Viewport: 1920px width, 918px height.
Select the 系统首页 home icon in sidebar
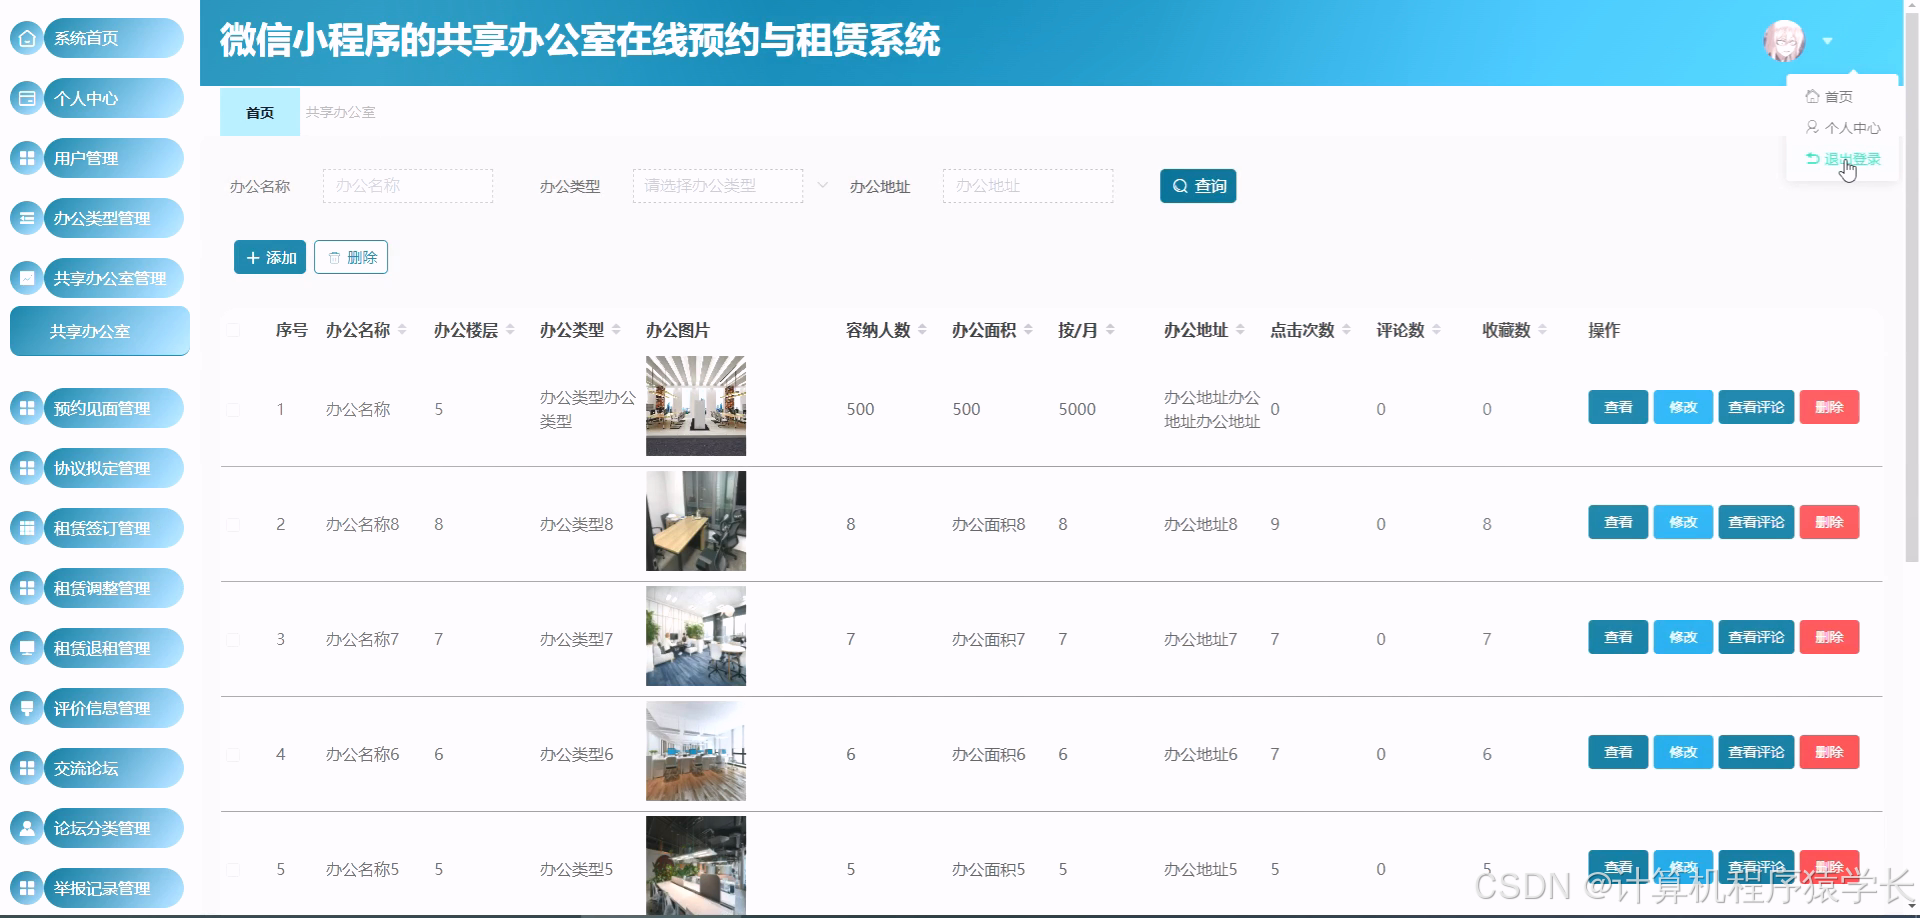coord(26,37)
